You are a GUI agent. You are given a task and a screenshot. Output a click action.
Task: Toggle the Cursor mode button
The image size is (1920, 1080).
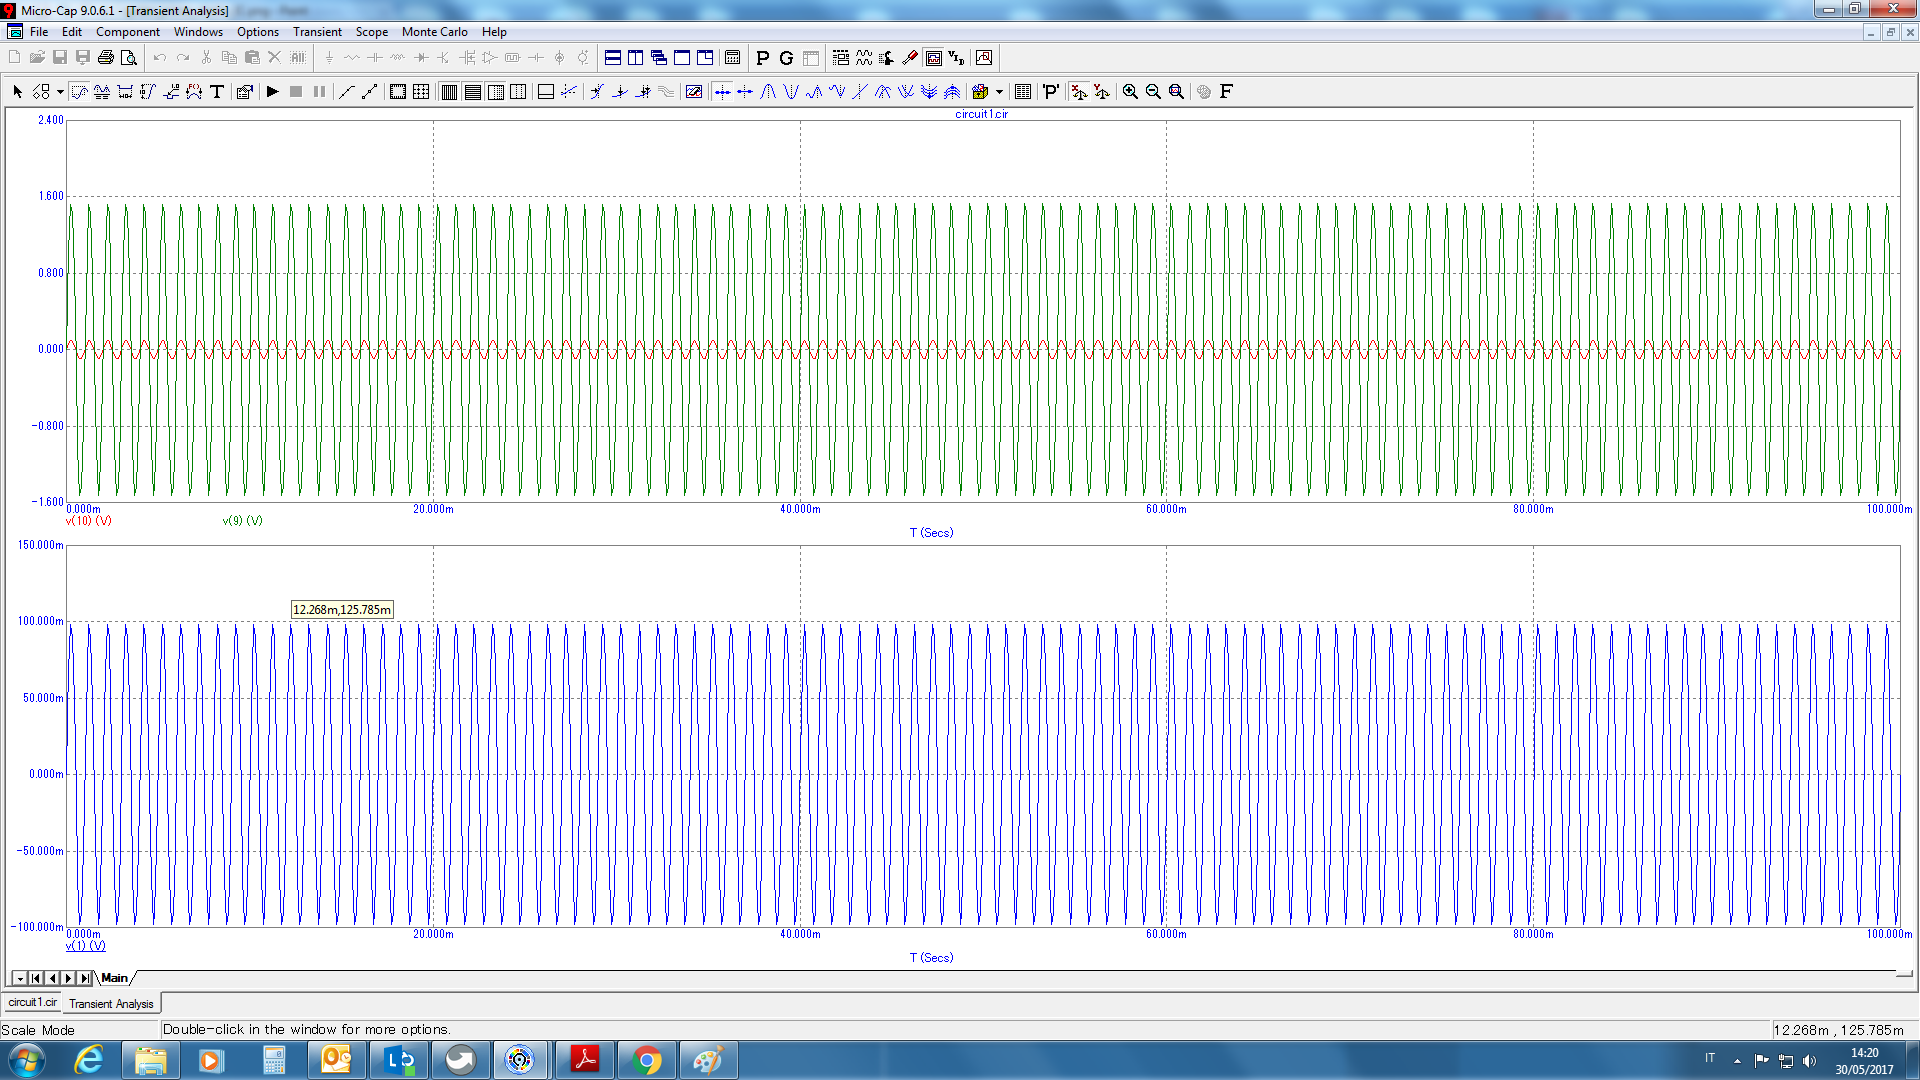click(x=101, y=92)
